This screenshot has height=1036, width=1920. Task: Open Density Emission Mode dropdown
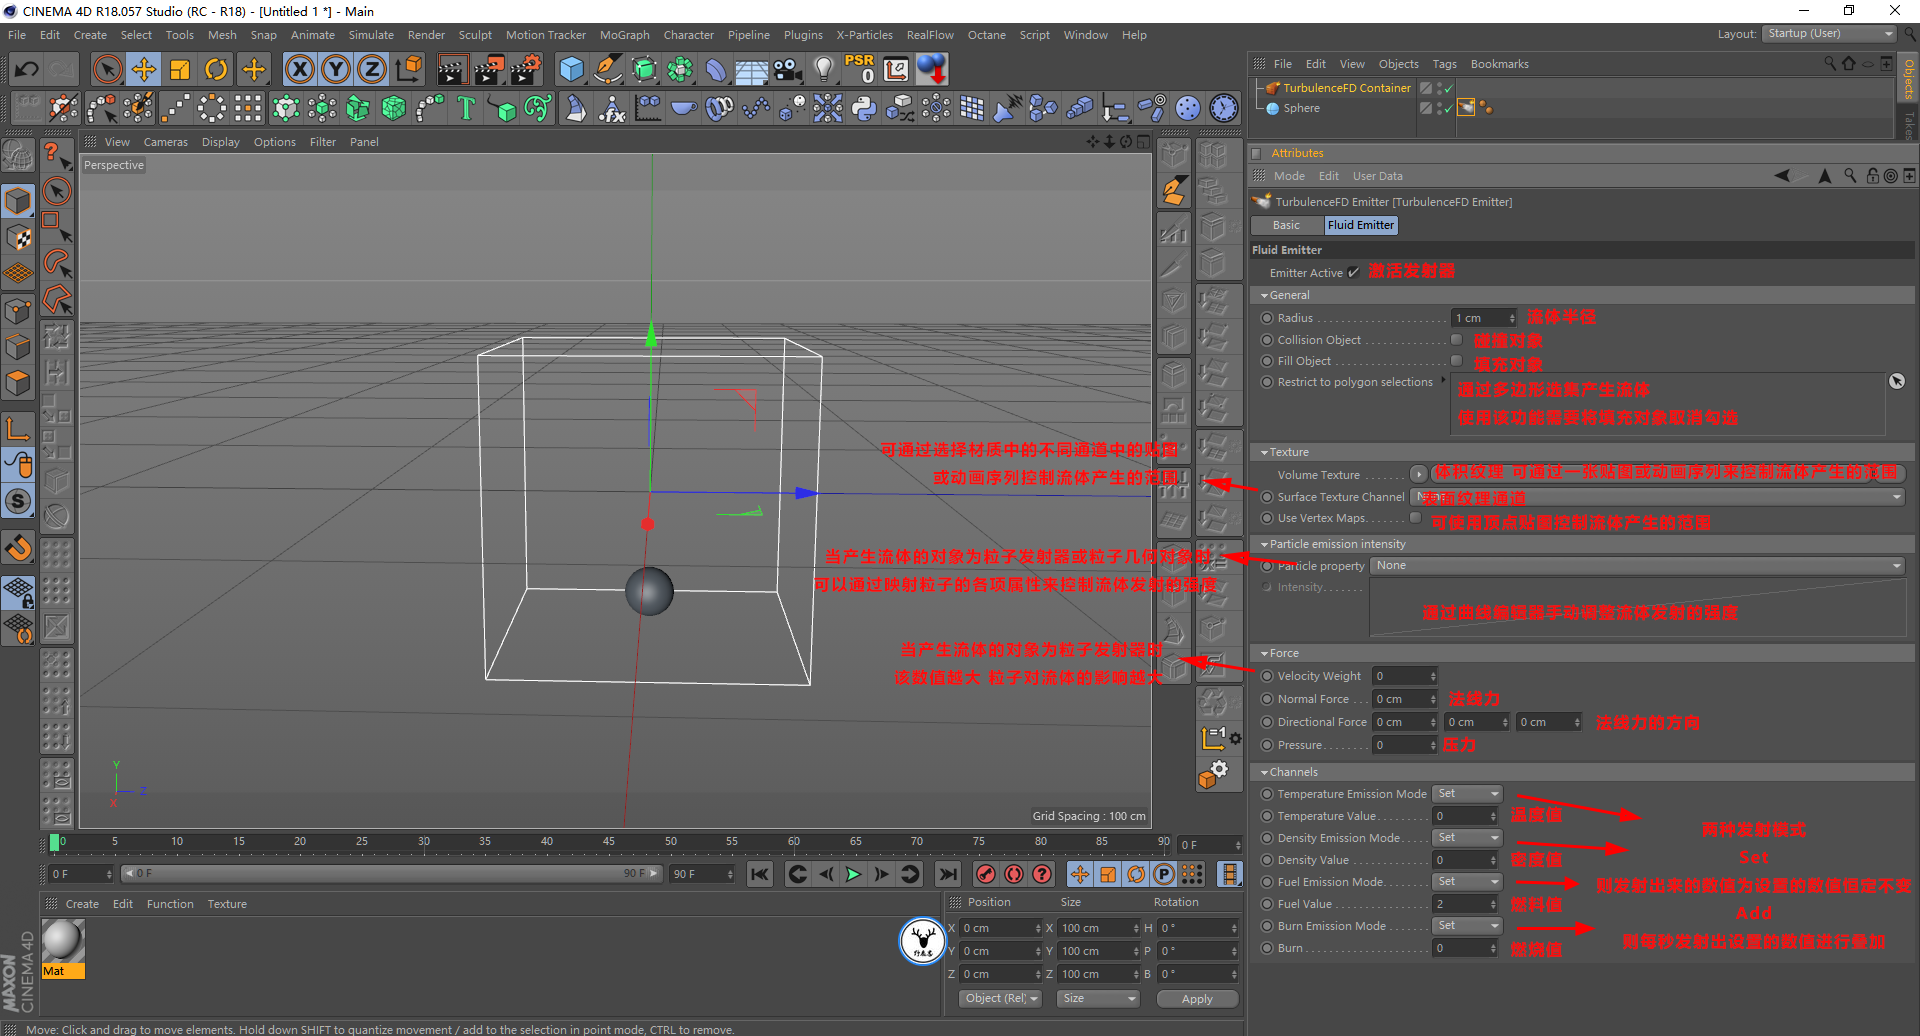tap(1467, 838)
